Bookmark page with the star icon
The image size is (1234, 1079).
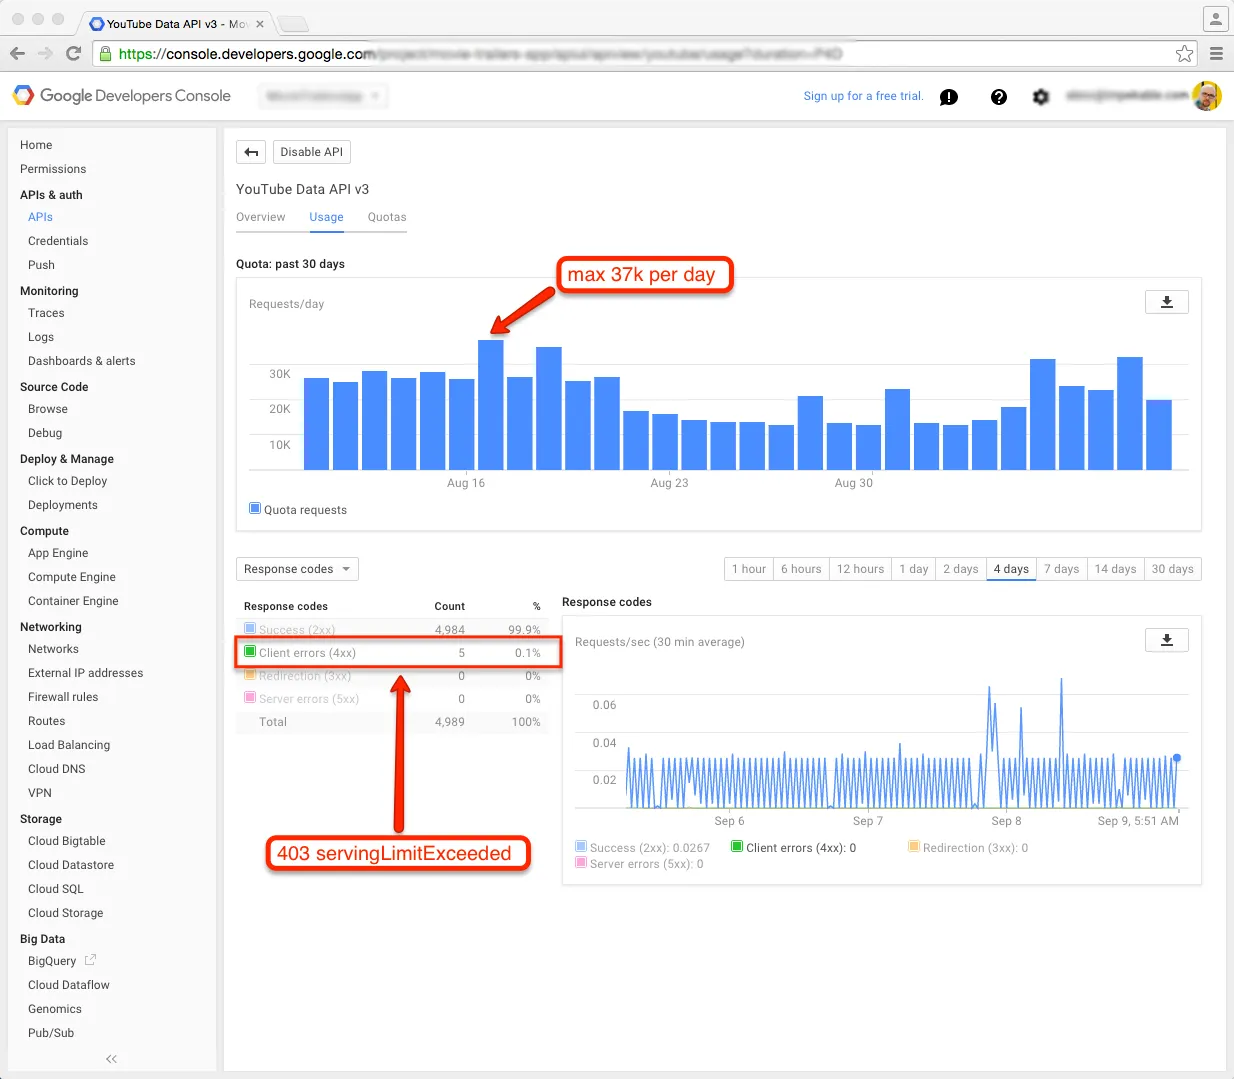point(1184,54)
